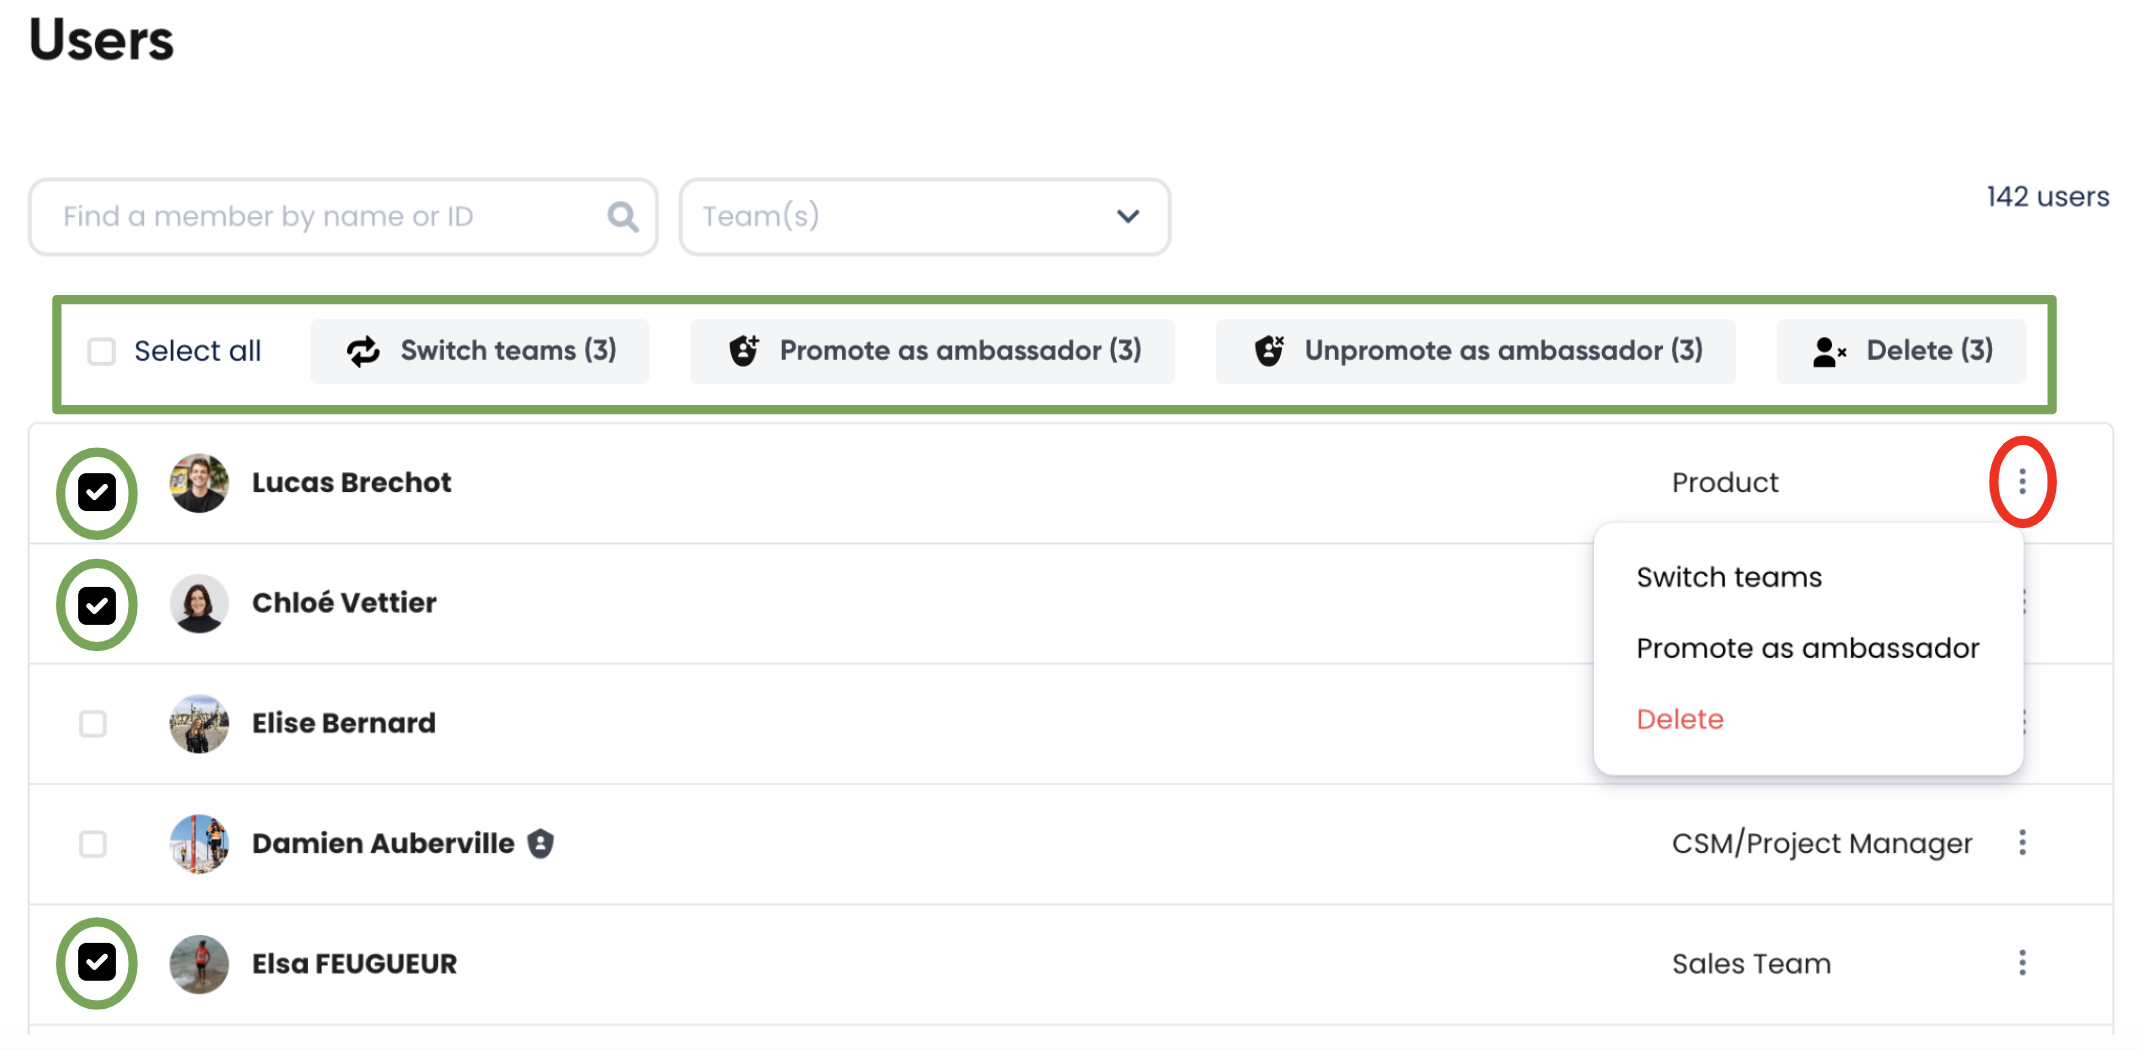Click Lucas Brechot's profile avatar

[199, 483]
